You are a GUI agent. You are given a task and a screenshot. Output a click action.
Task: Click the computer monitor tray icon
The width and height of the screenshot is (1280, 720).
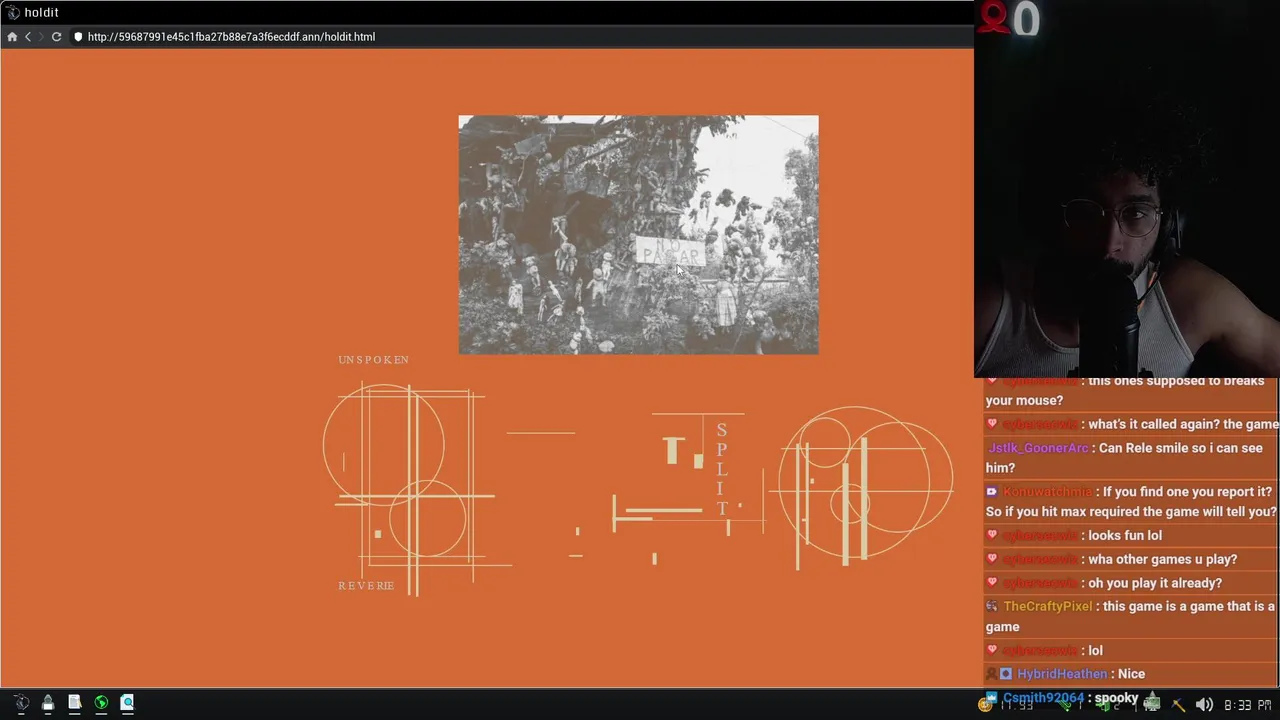tap(1152, 704)
